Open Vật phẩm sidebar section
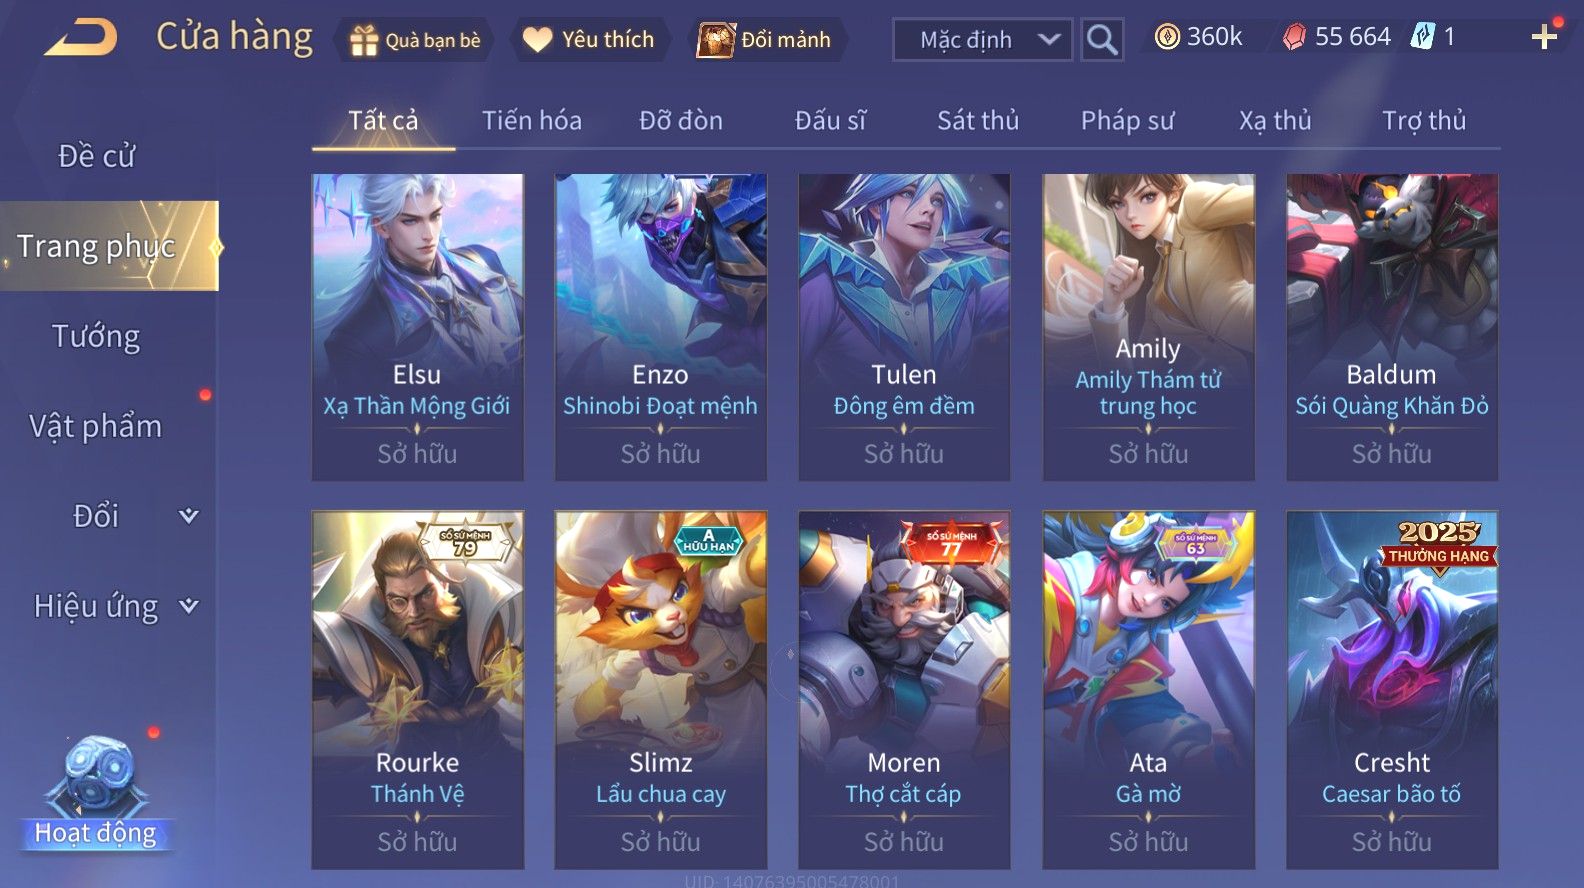 96,426
